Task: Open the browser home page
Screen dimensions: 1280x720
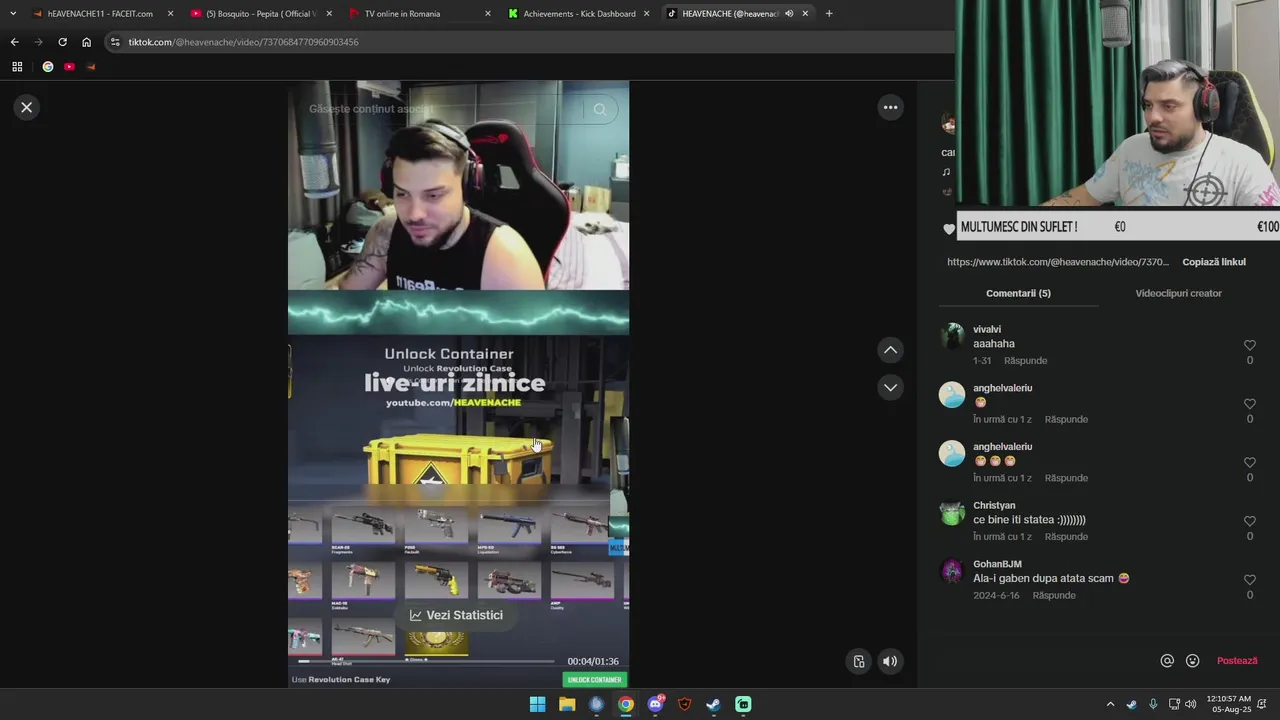Action: coord(87,42)
